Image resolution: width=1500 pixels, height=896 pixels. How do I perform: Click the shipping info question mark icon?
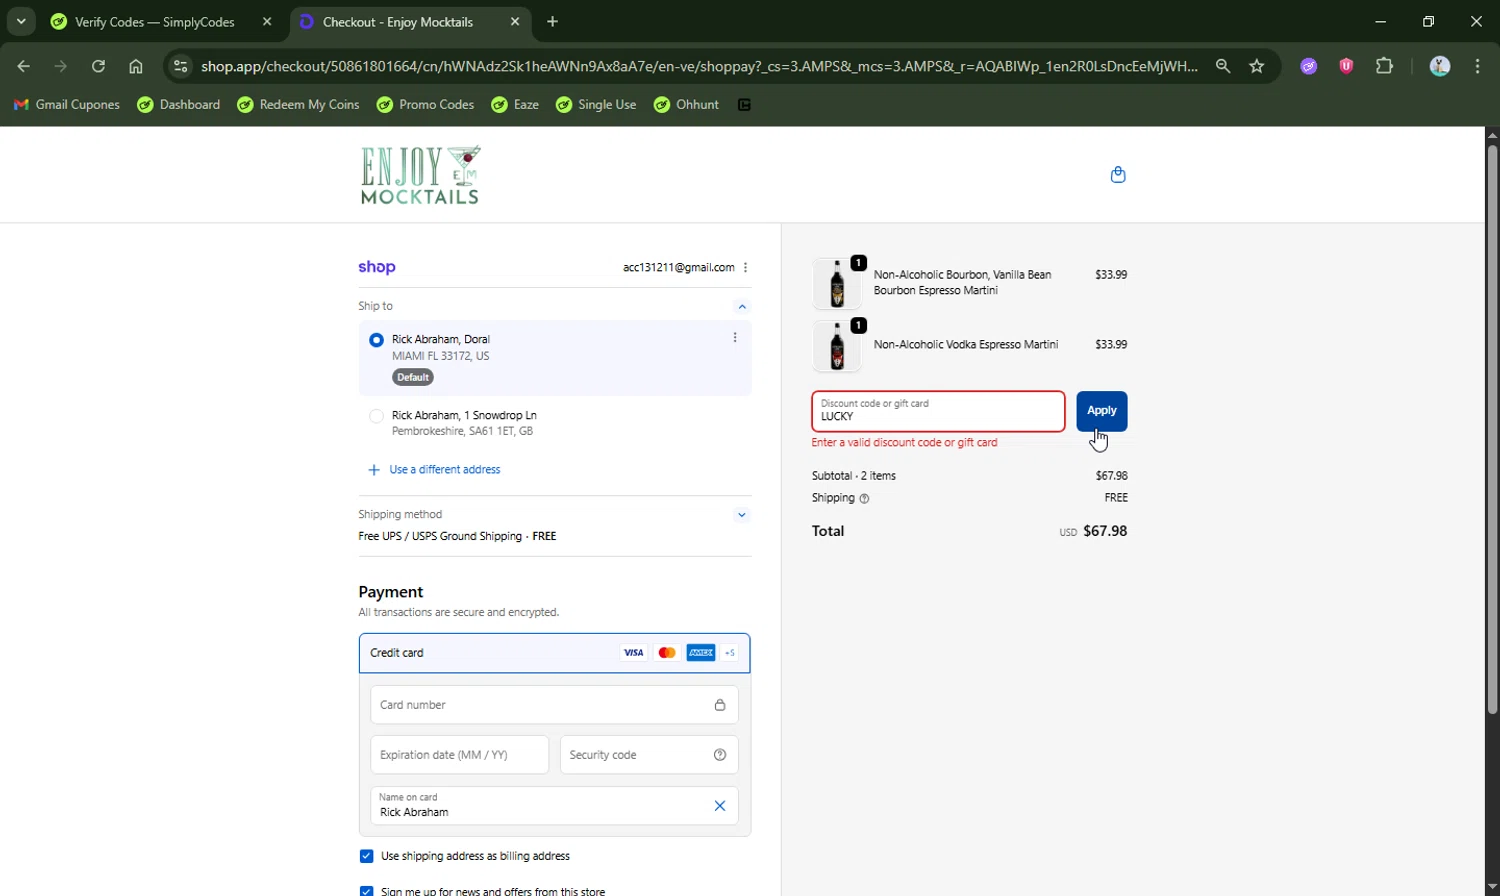point(865,498)
